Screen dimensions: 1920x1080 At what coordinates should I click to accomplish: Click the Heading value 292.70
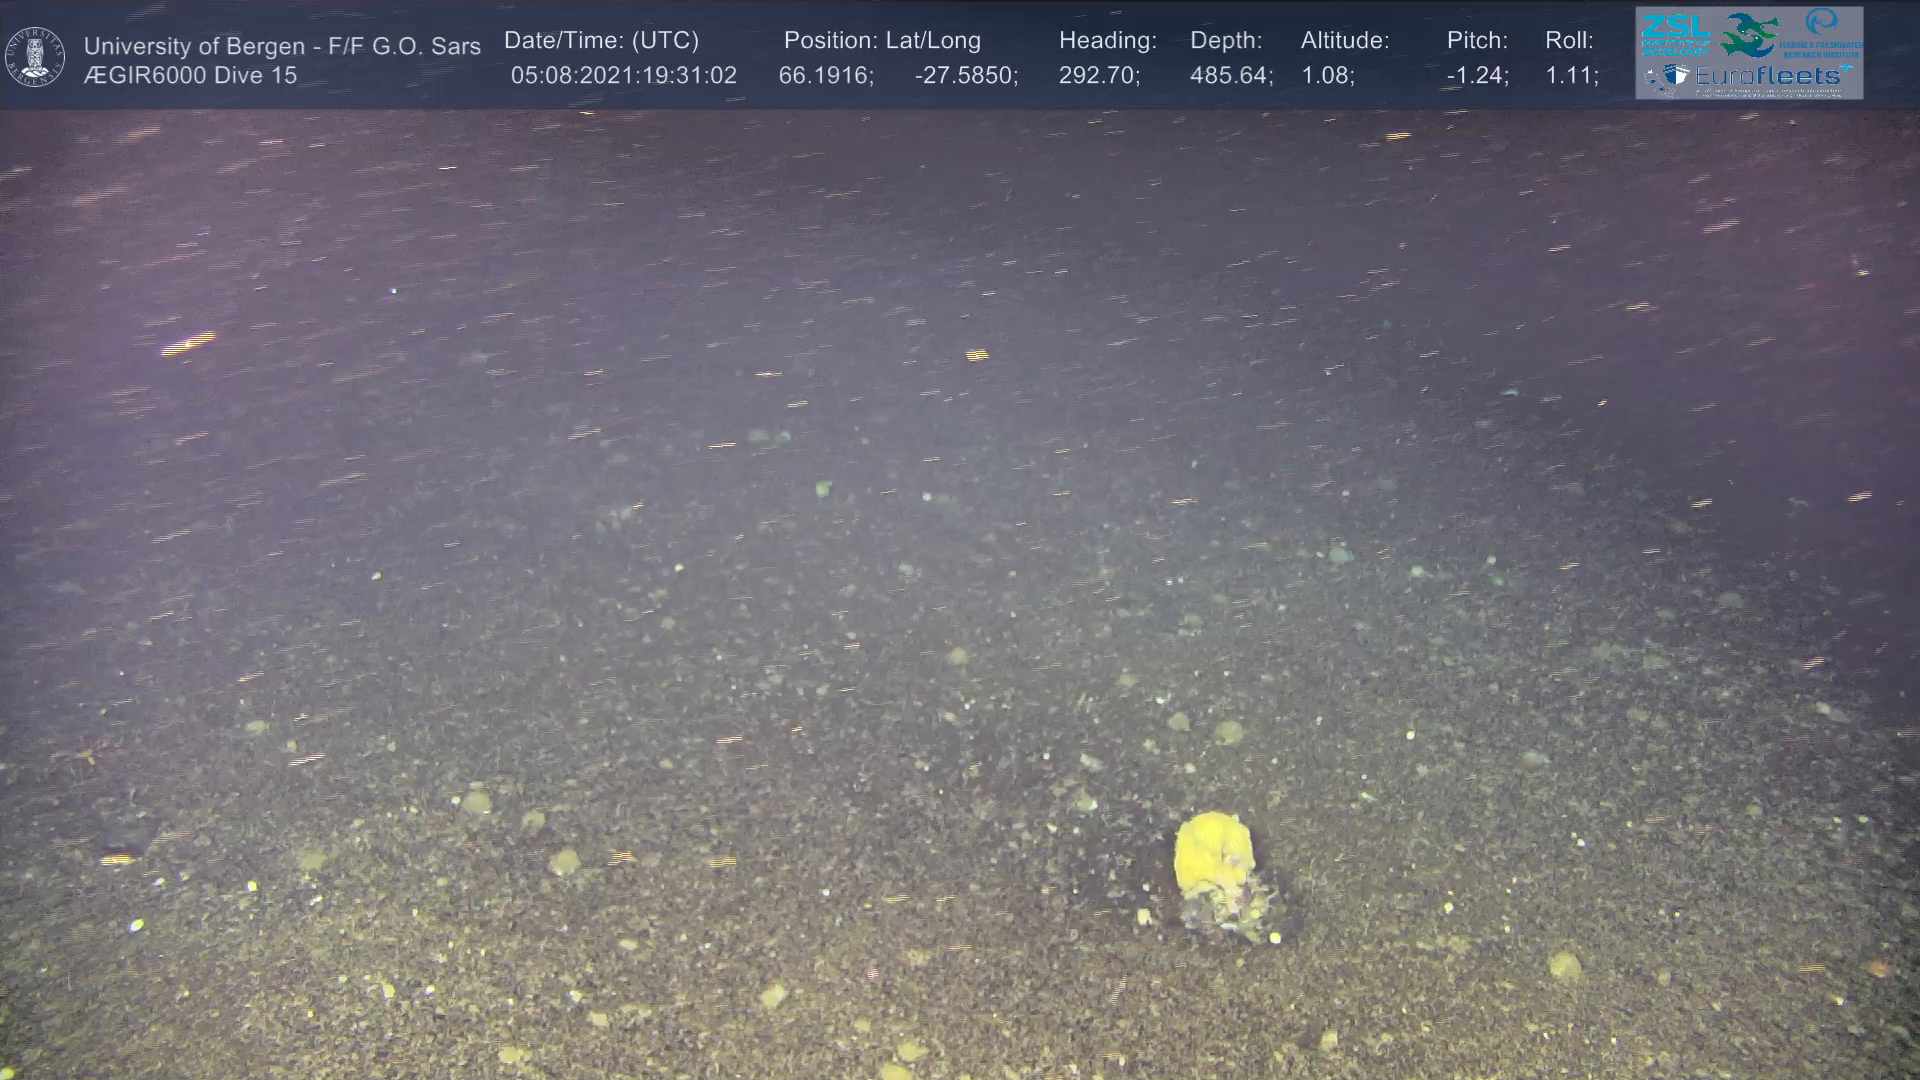click(x=1098, y=75)
